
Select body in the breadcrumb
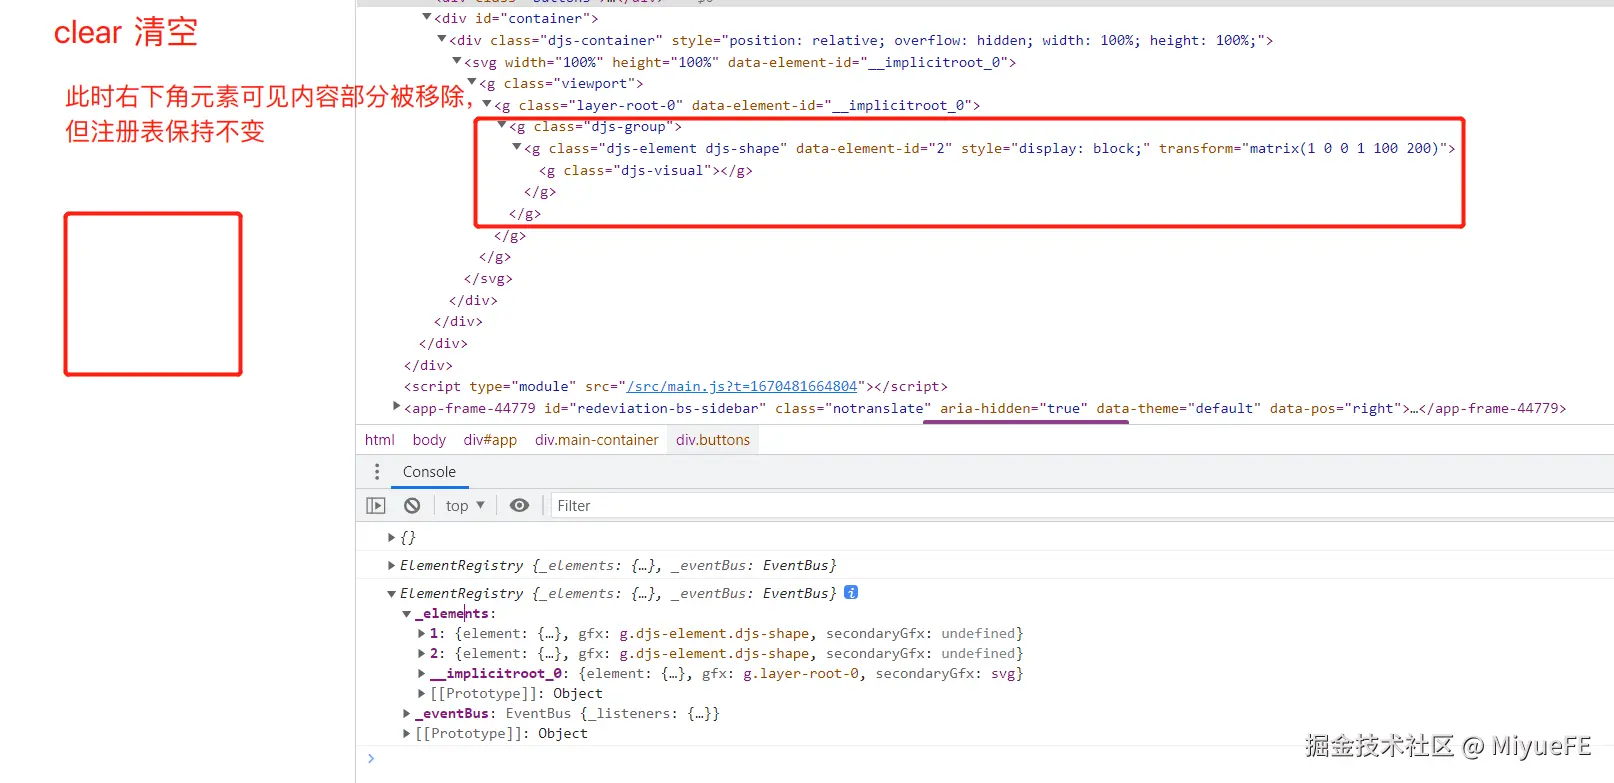(429, 440)
